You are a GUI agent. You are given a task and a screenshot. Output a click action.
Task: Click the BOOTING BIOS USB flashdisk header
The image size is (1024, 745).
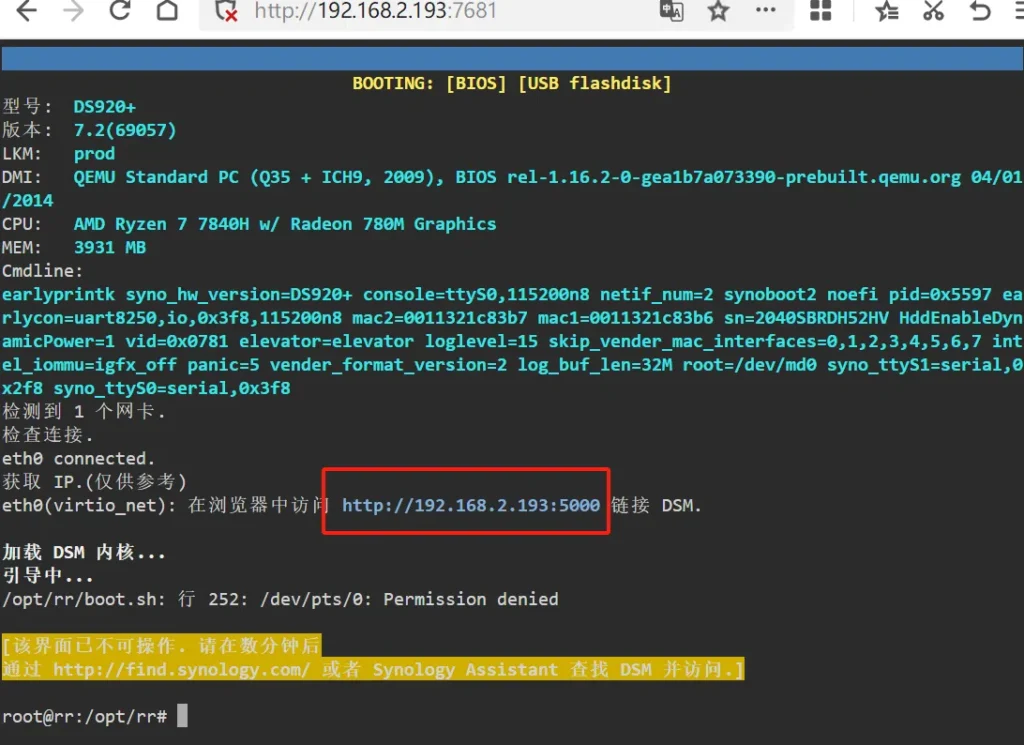(511, 83)
